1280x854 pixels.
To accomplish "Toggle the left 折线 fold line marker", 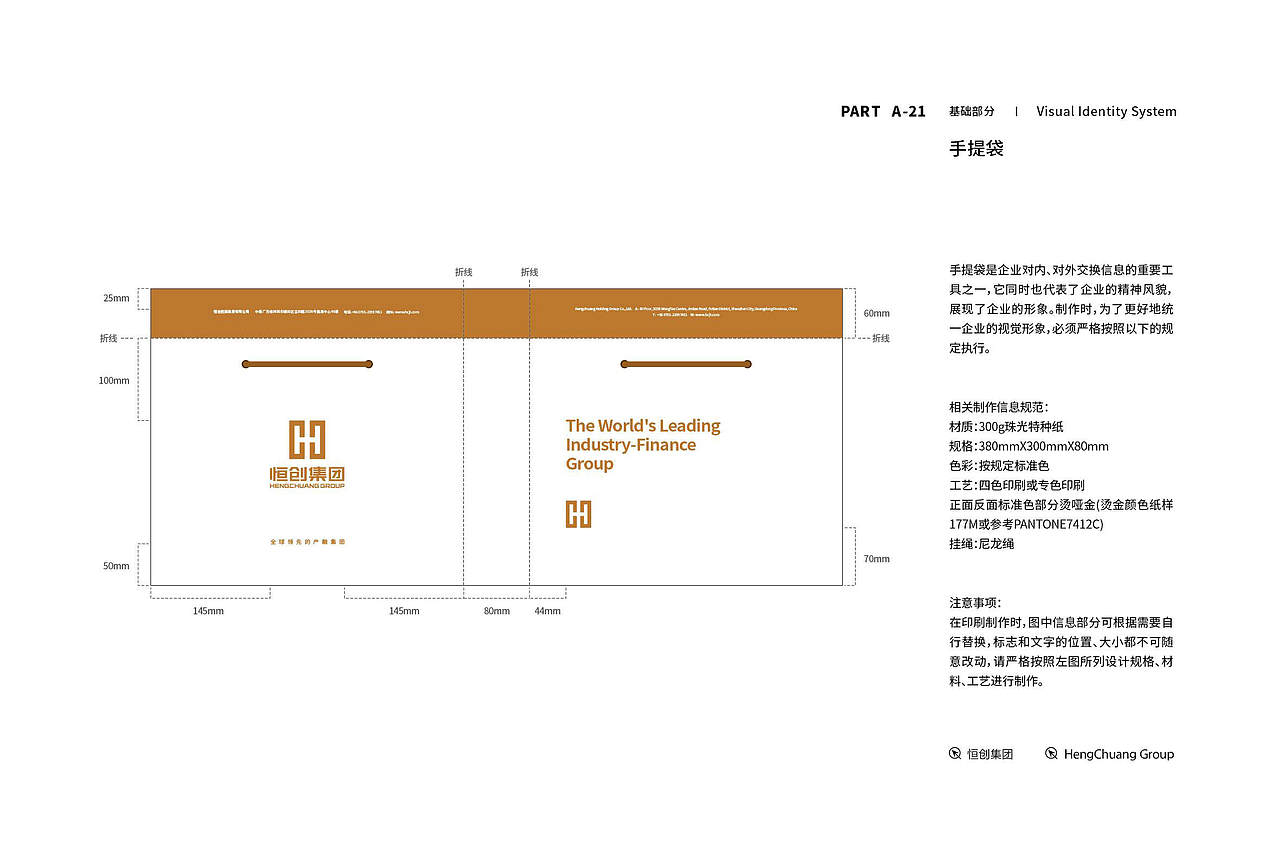I will pos(110,338).
